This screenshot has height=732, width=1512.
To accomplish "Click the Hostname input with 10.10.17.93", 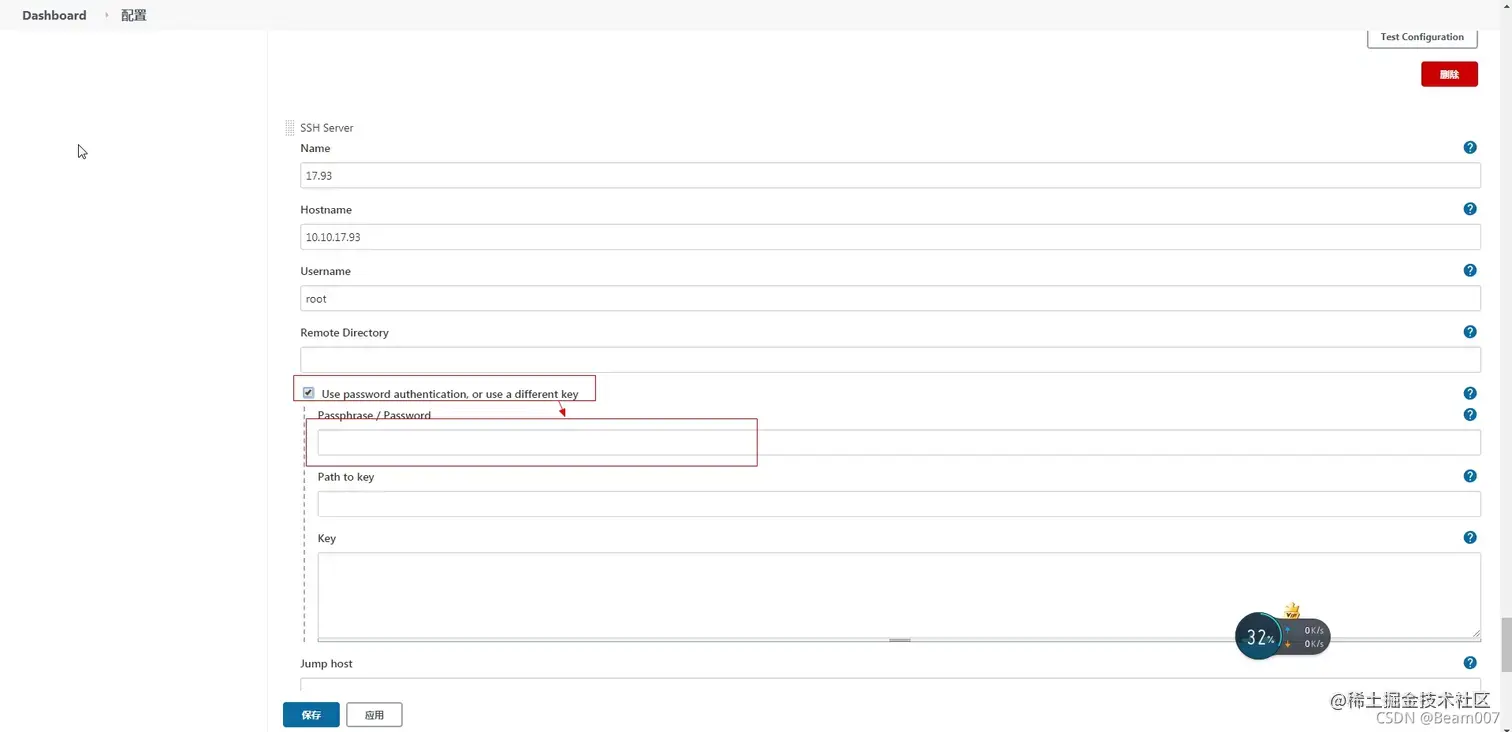I will pos(890,237).
